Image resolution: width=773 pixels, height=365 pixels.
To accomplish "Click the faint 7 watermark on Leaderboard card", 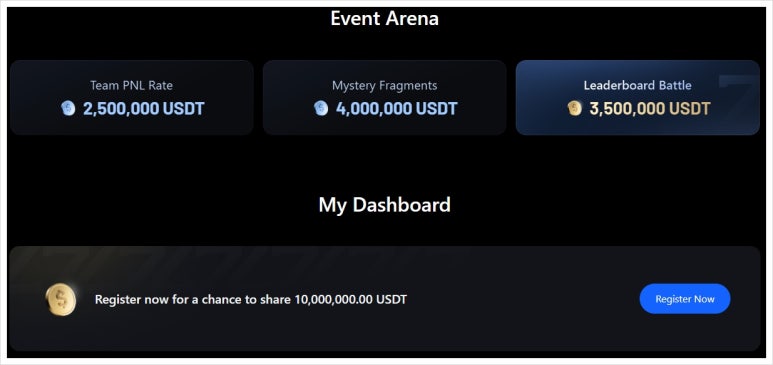I will click(x=738, y=99).
